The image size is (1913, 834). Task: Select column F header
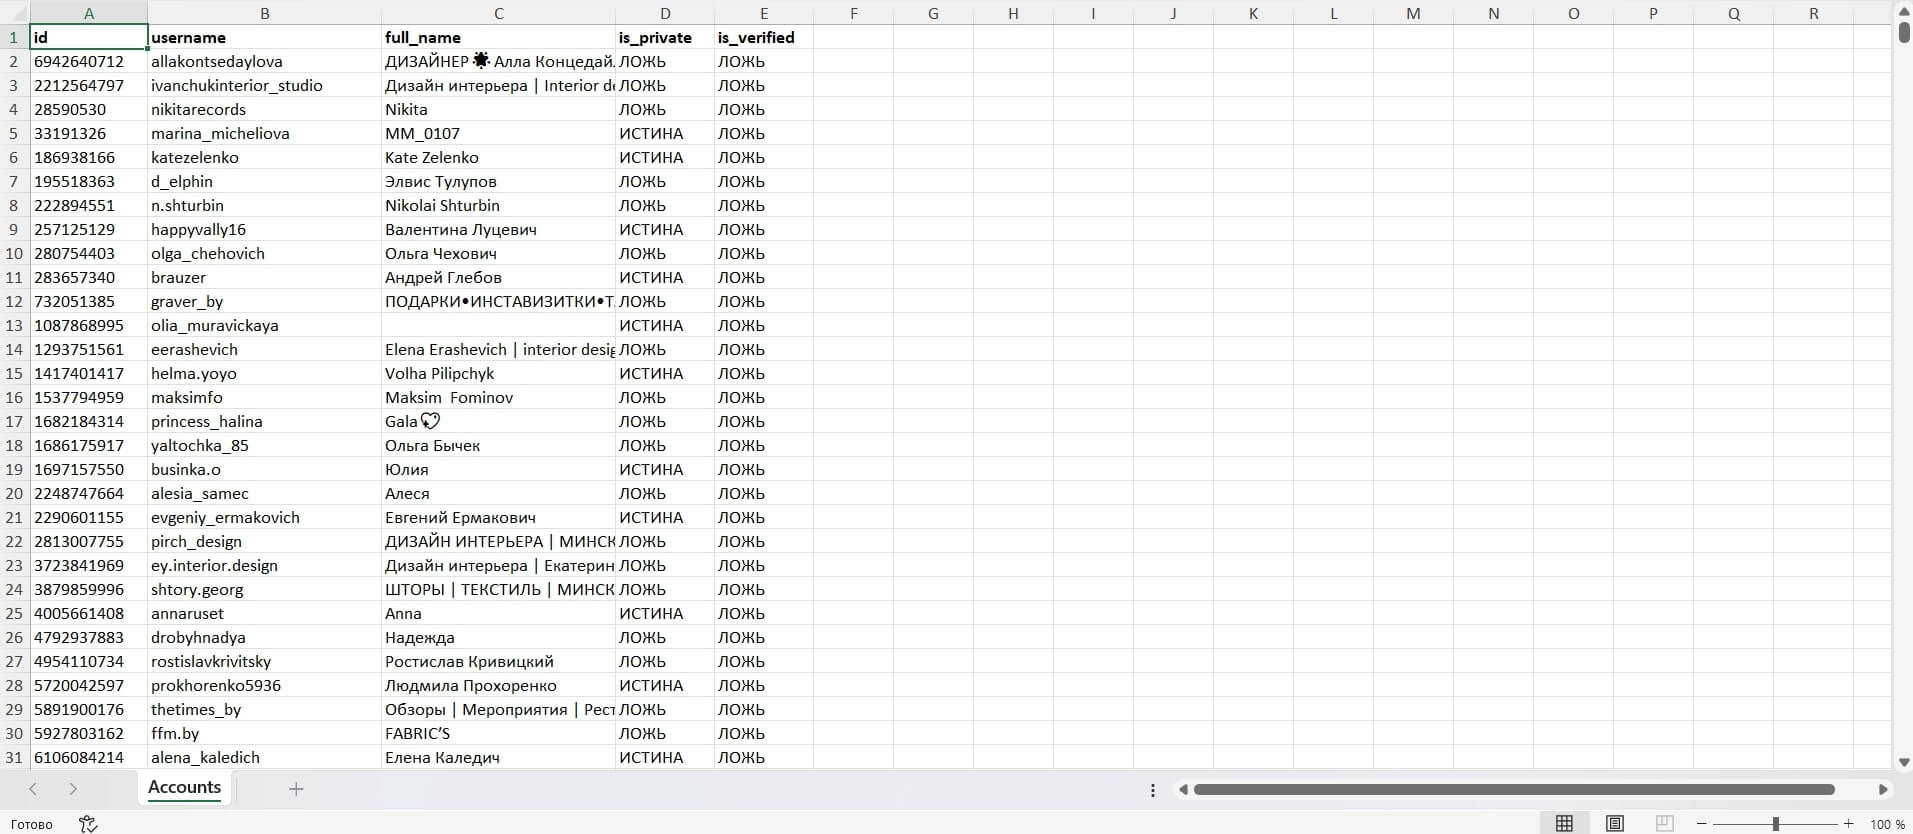pyautogui.click(x=853, y=13)
